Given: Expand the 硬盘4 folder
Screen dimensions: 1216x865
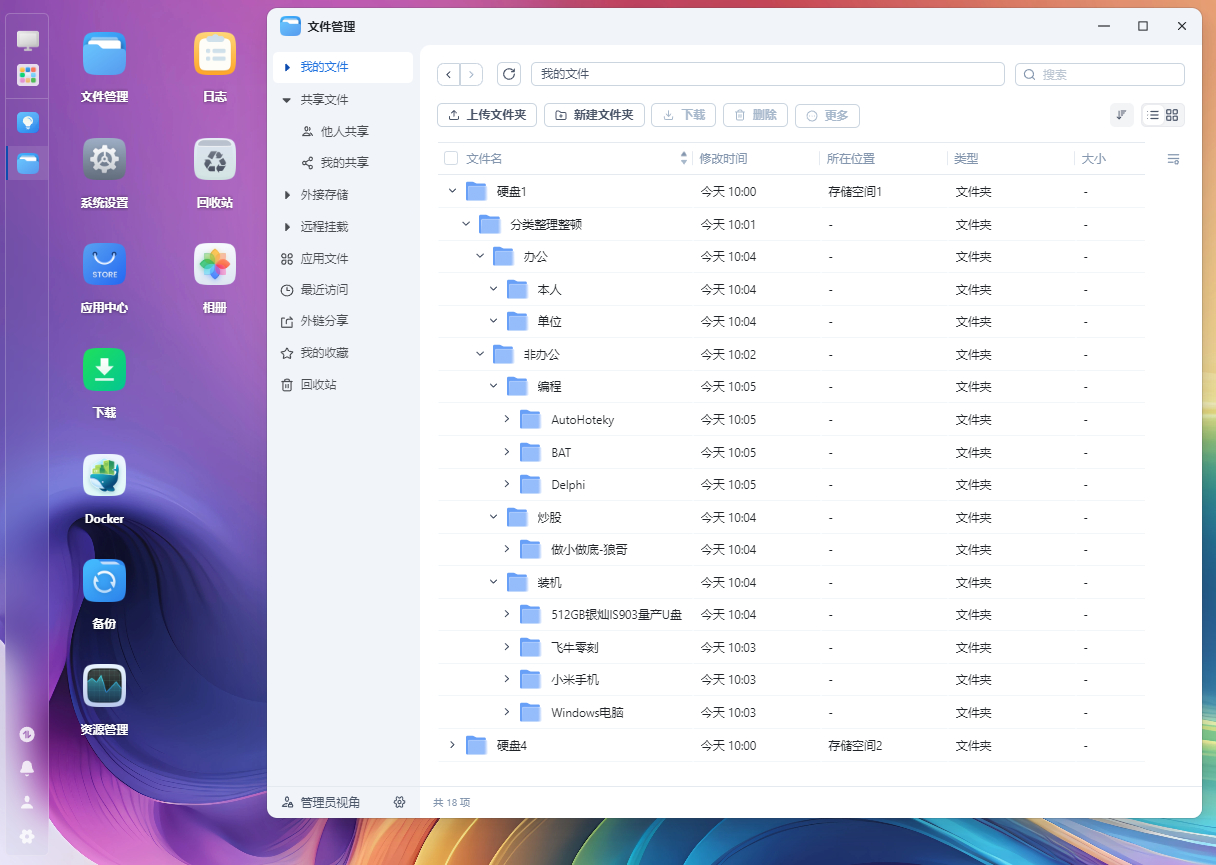Looking at the screenshot, I should coord(452,745).
